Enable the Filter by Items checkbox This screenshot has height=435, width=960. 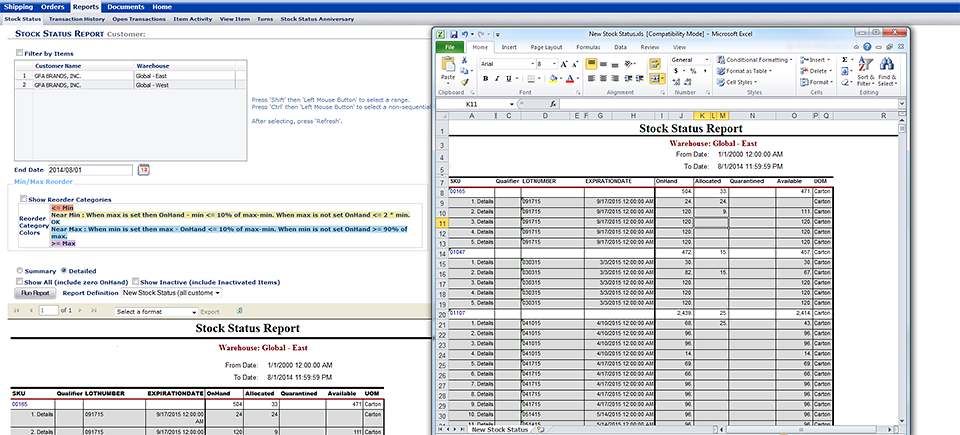(x=18, y=51)
